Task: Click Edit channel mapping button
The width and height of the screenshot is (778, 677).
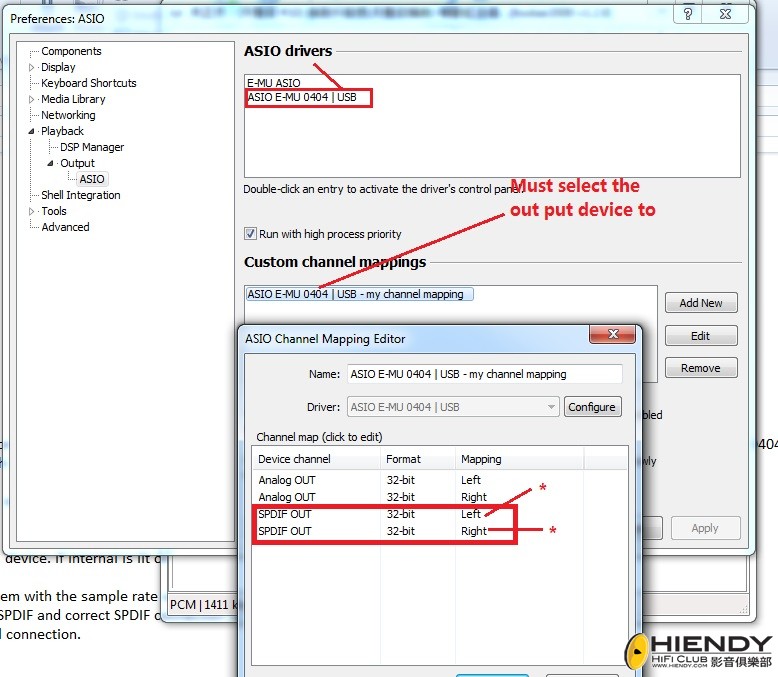Action: [x=701, y=336]
